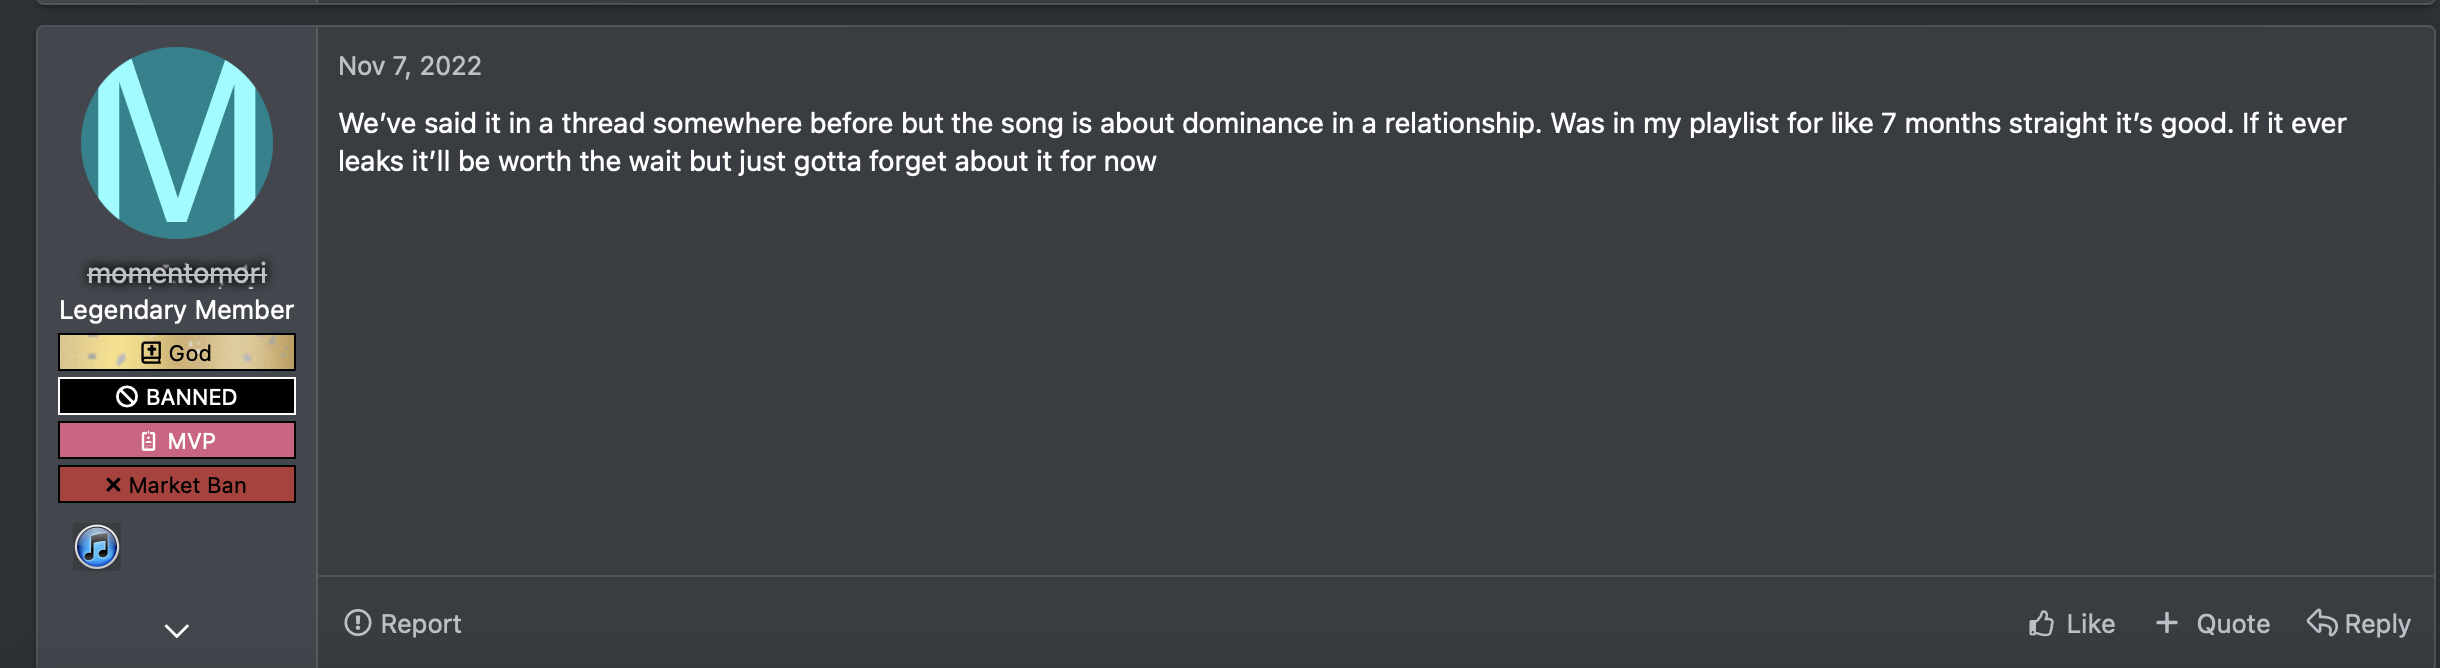Viewport: 2440px width, 668px height.
Task: Click the curved reply arrow icon
Action: coord(2321,623)
